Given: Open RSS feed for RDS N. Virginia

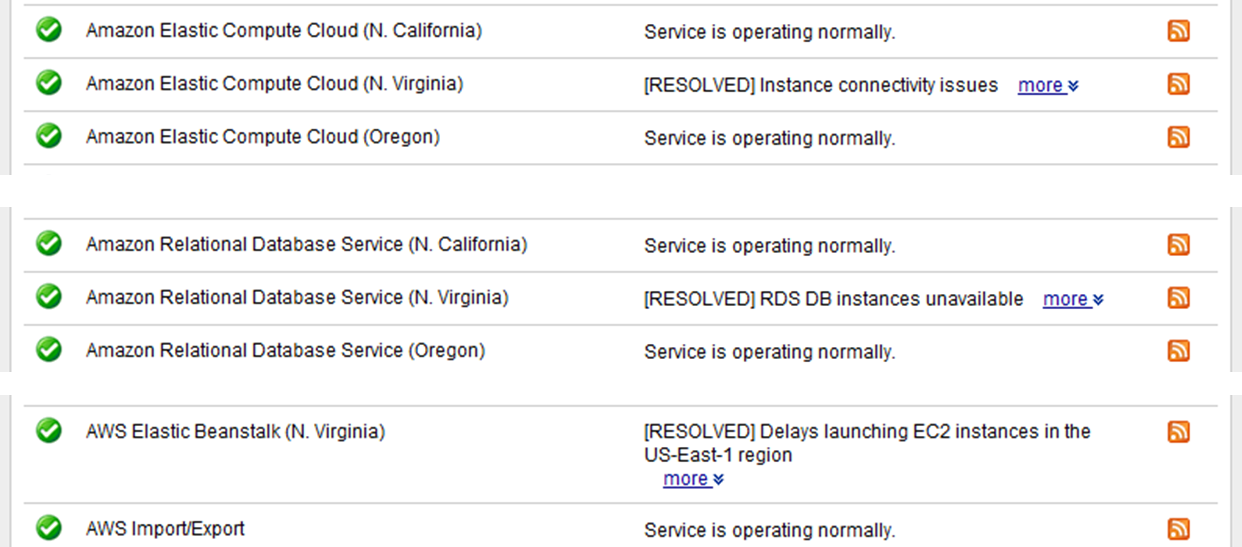Looking at the screenshot, I should click(x=1179, y=297).
